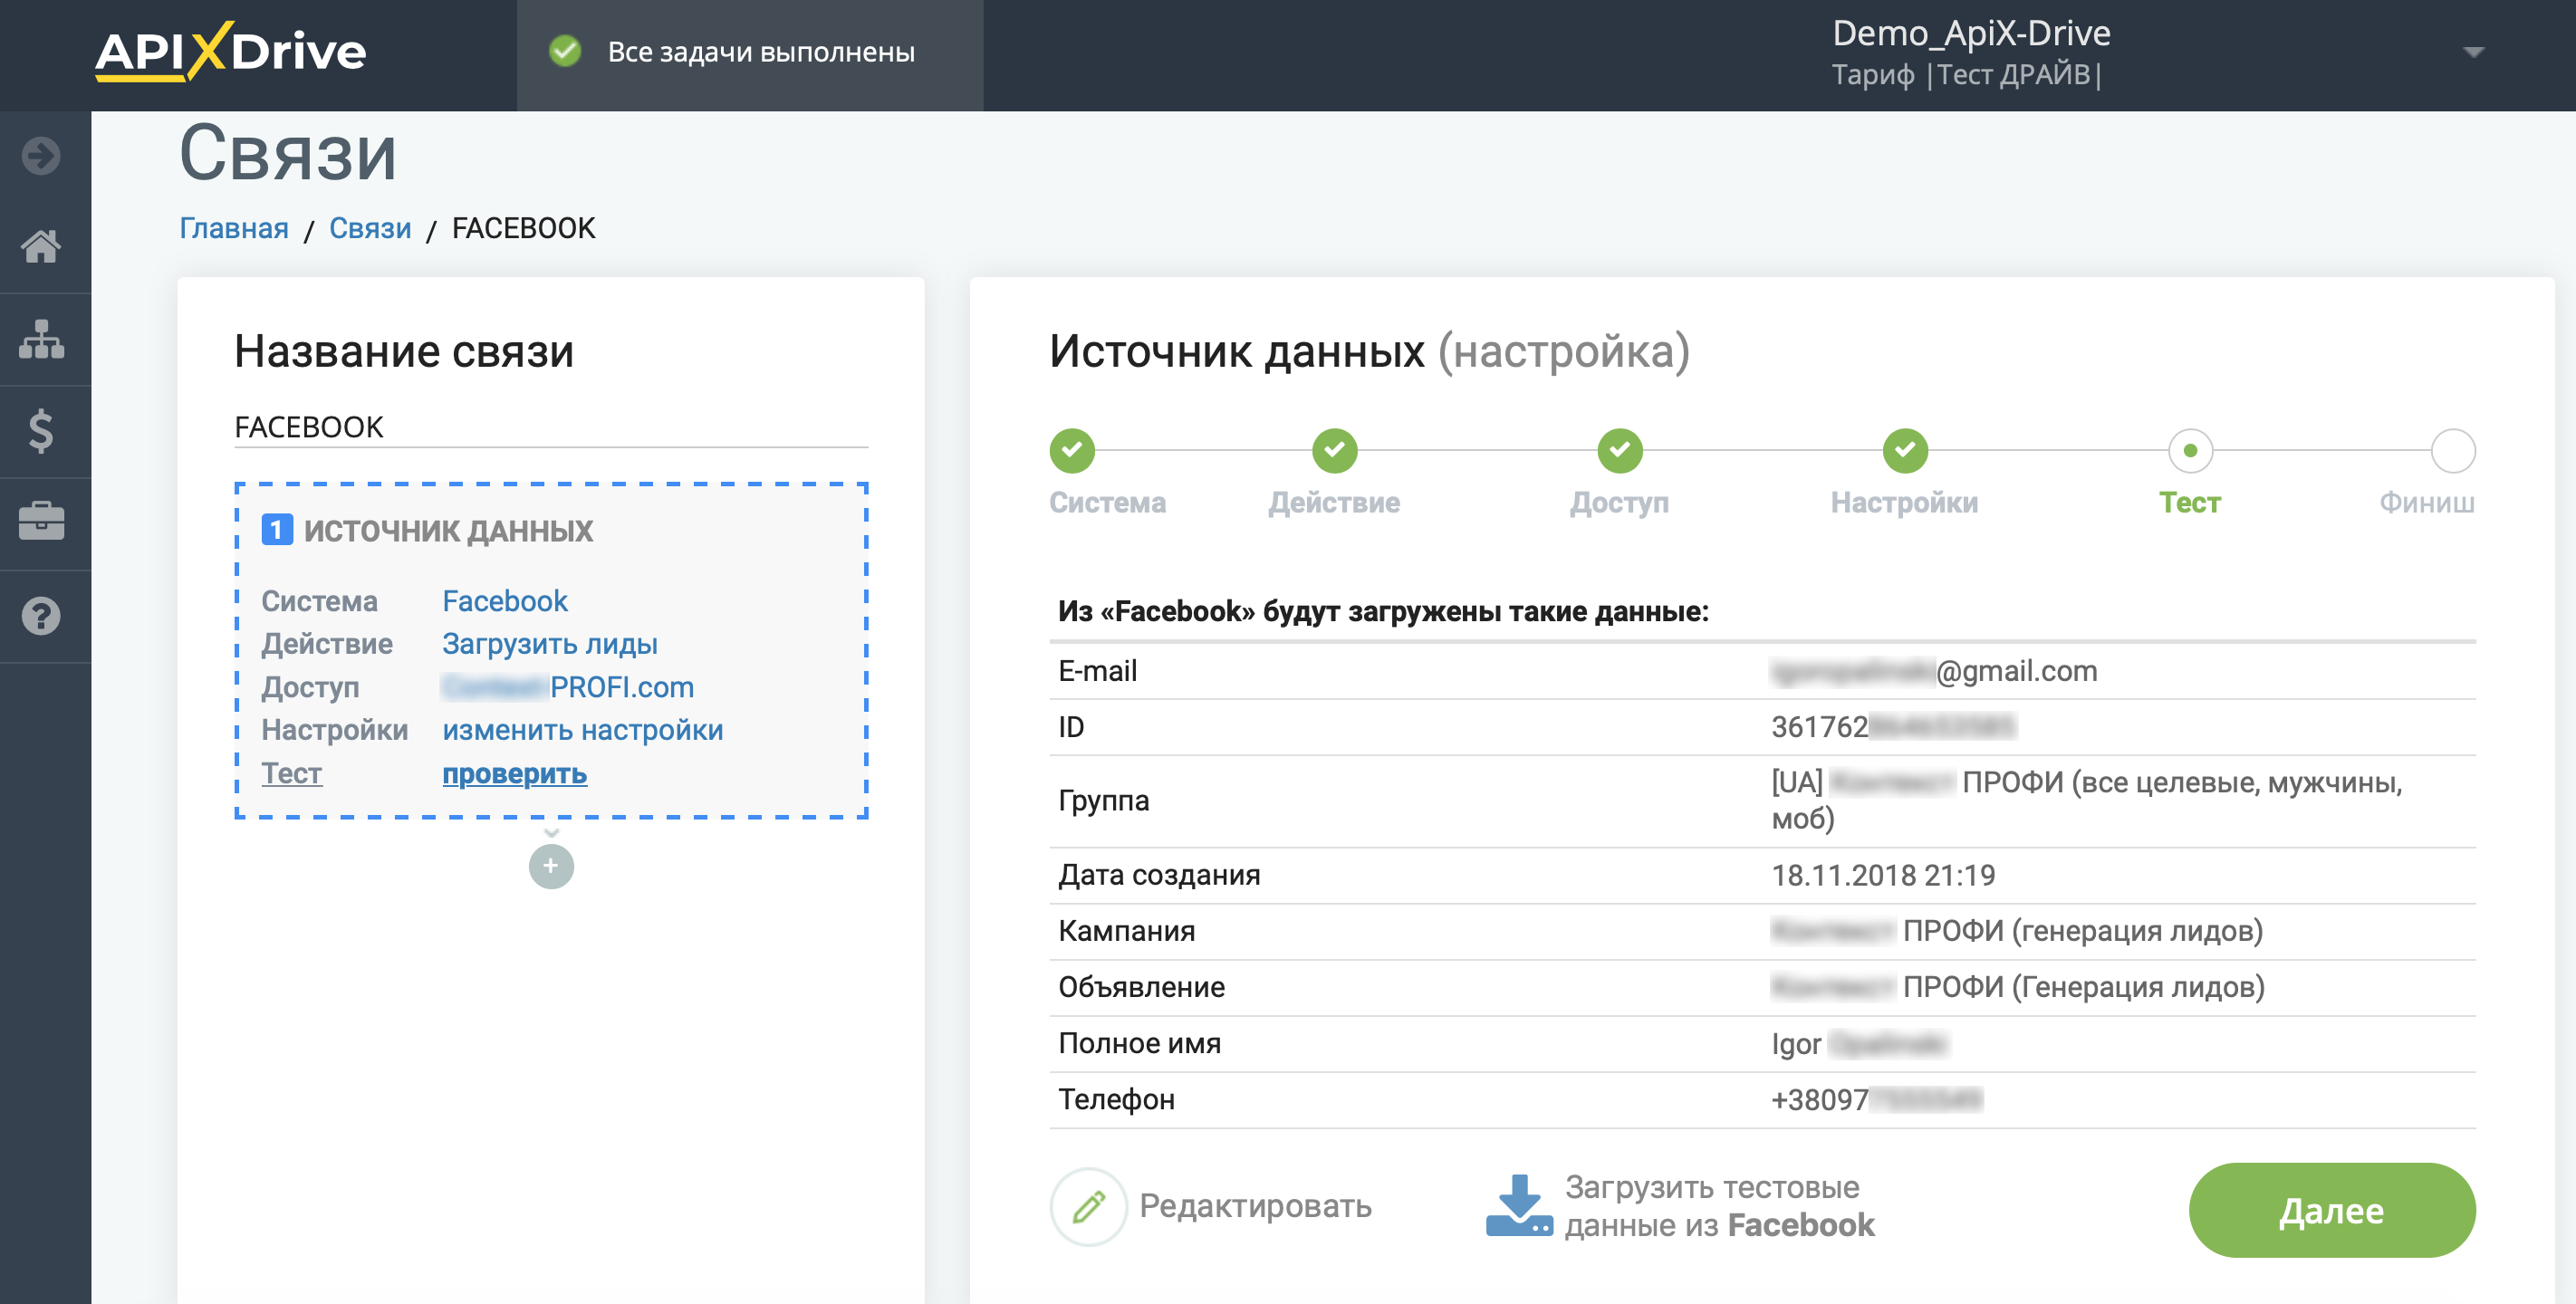Click the Дата создания row label

click(x=1159, y=875)
